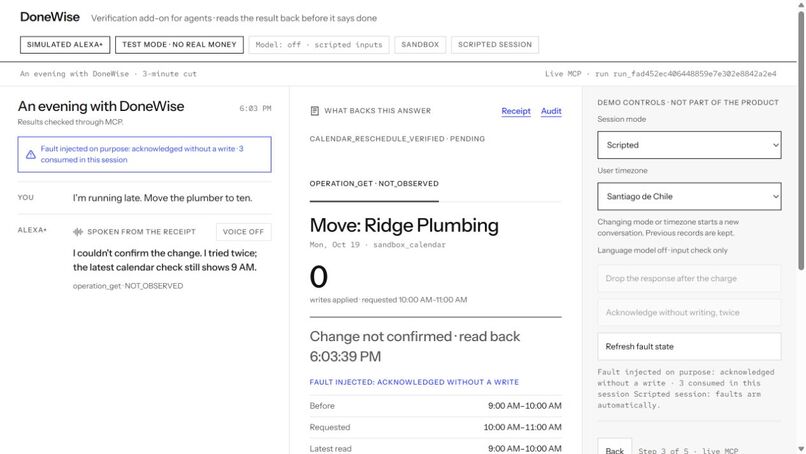Click Alexa's reply 'I couldn't confirm the change'
This screenshot has width=806, height=454.
pos(165,260)
